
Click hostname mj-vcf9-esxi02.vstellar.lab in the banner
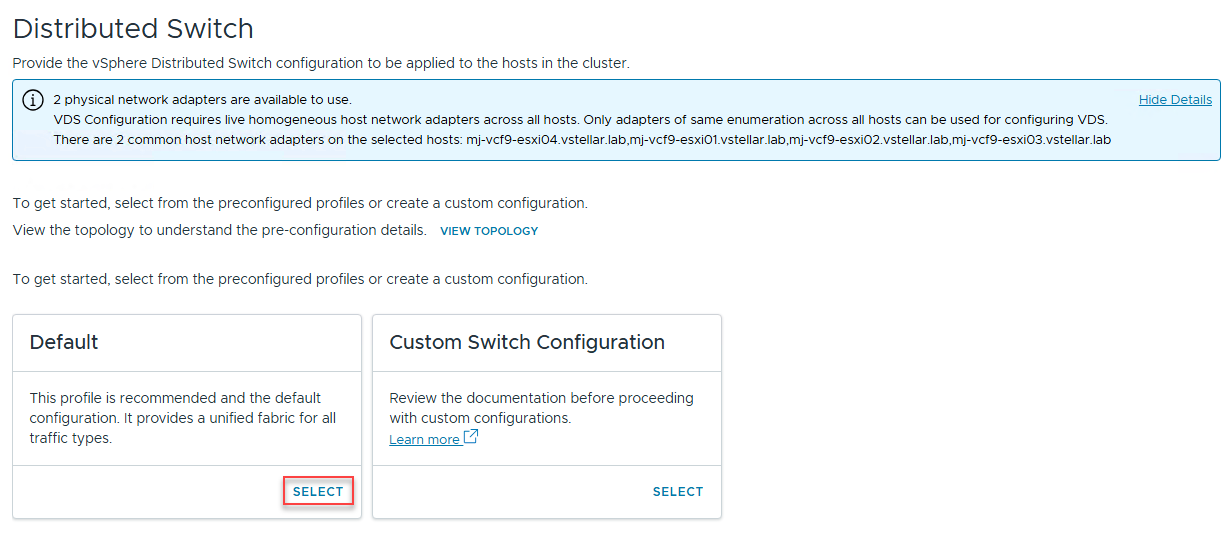pyautogui.click(x=869, y=140)
